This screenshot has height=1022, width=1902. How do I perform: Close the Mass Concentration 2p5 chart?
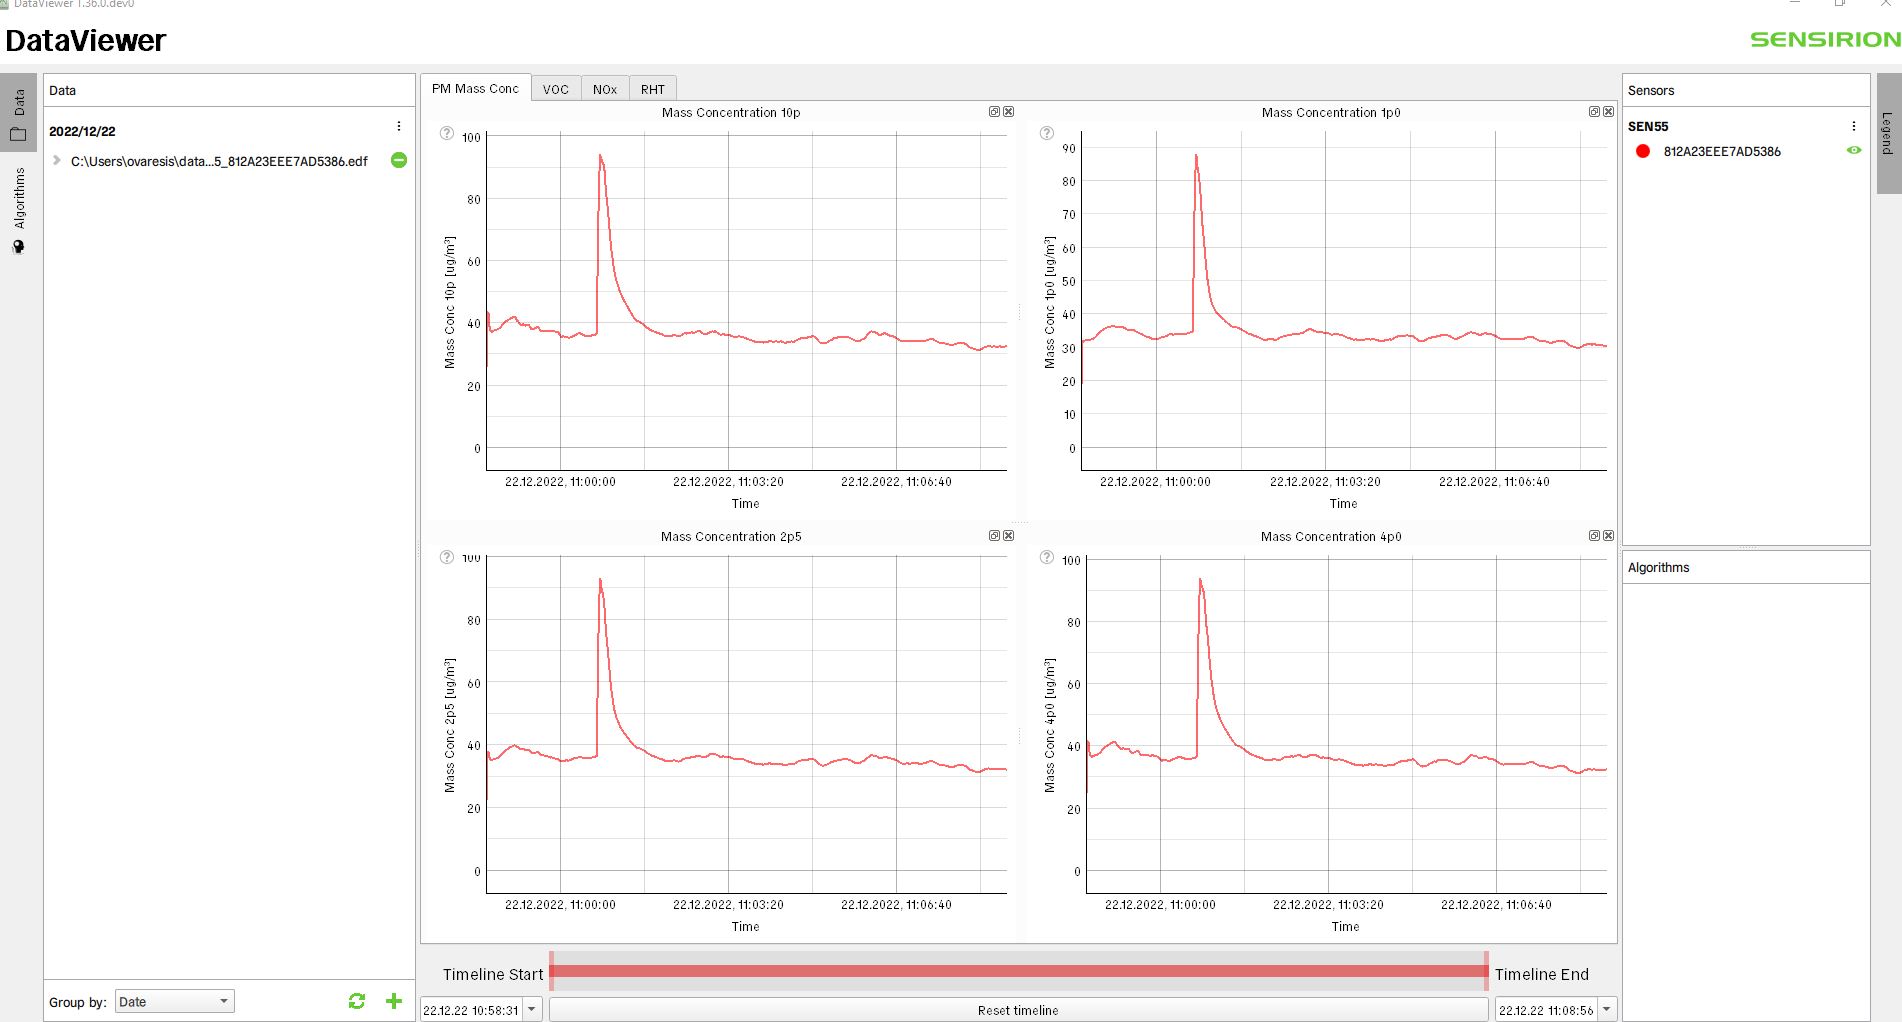(x=1009, y=536)
